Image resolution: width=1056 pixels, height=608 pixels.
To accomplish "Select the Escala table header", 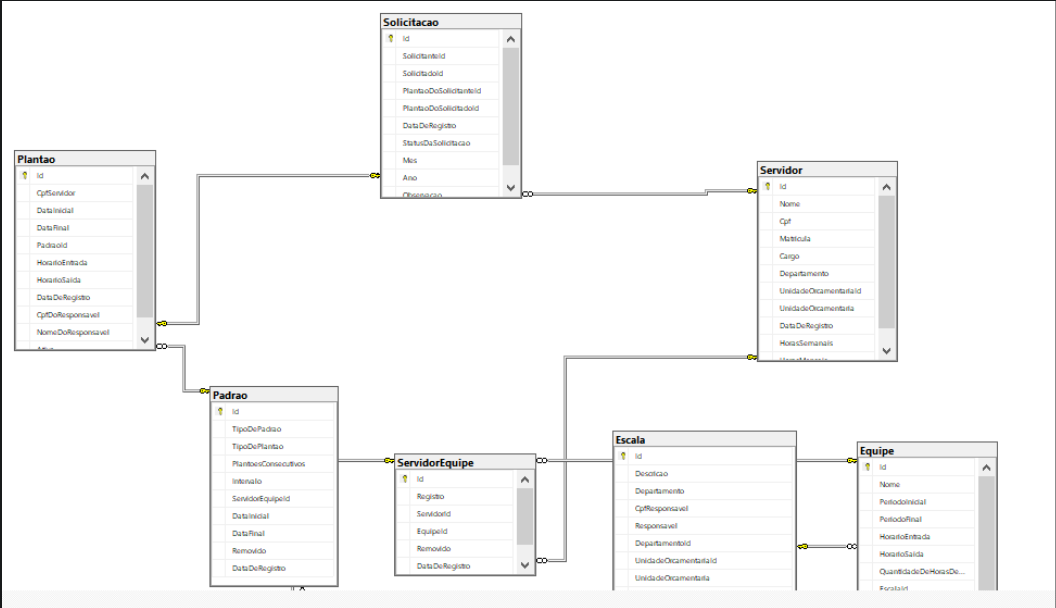I will click(704, 440).
